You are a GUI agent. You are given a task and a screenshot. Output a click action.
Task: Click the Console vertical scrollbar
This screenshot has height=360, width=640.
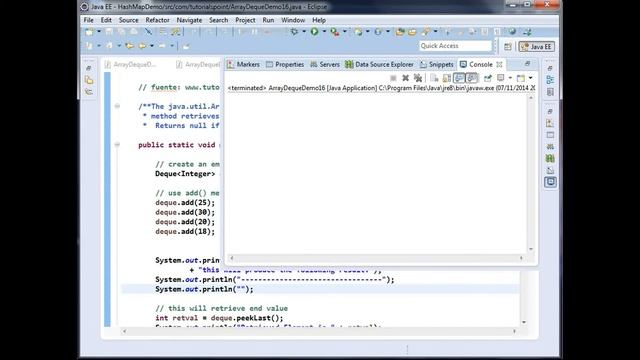(x=531, y=173)
